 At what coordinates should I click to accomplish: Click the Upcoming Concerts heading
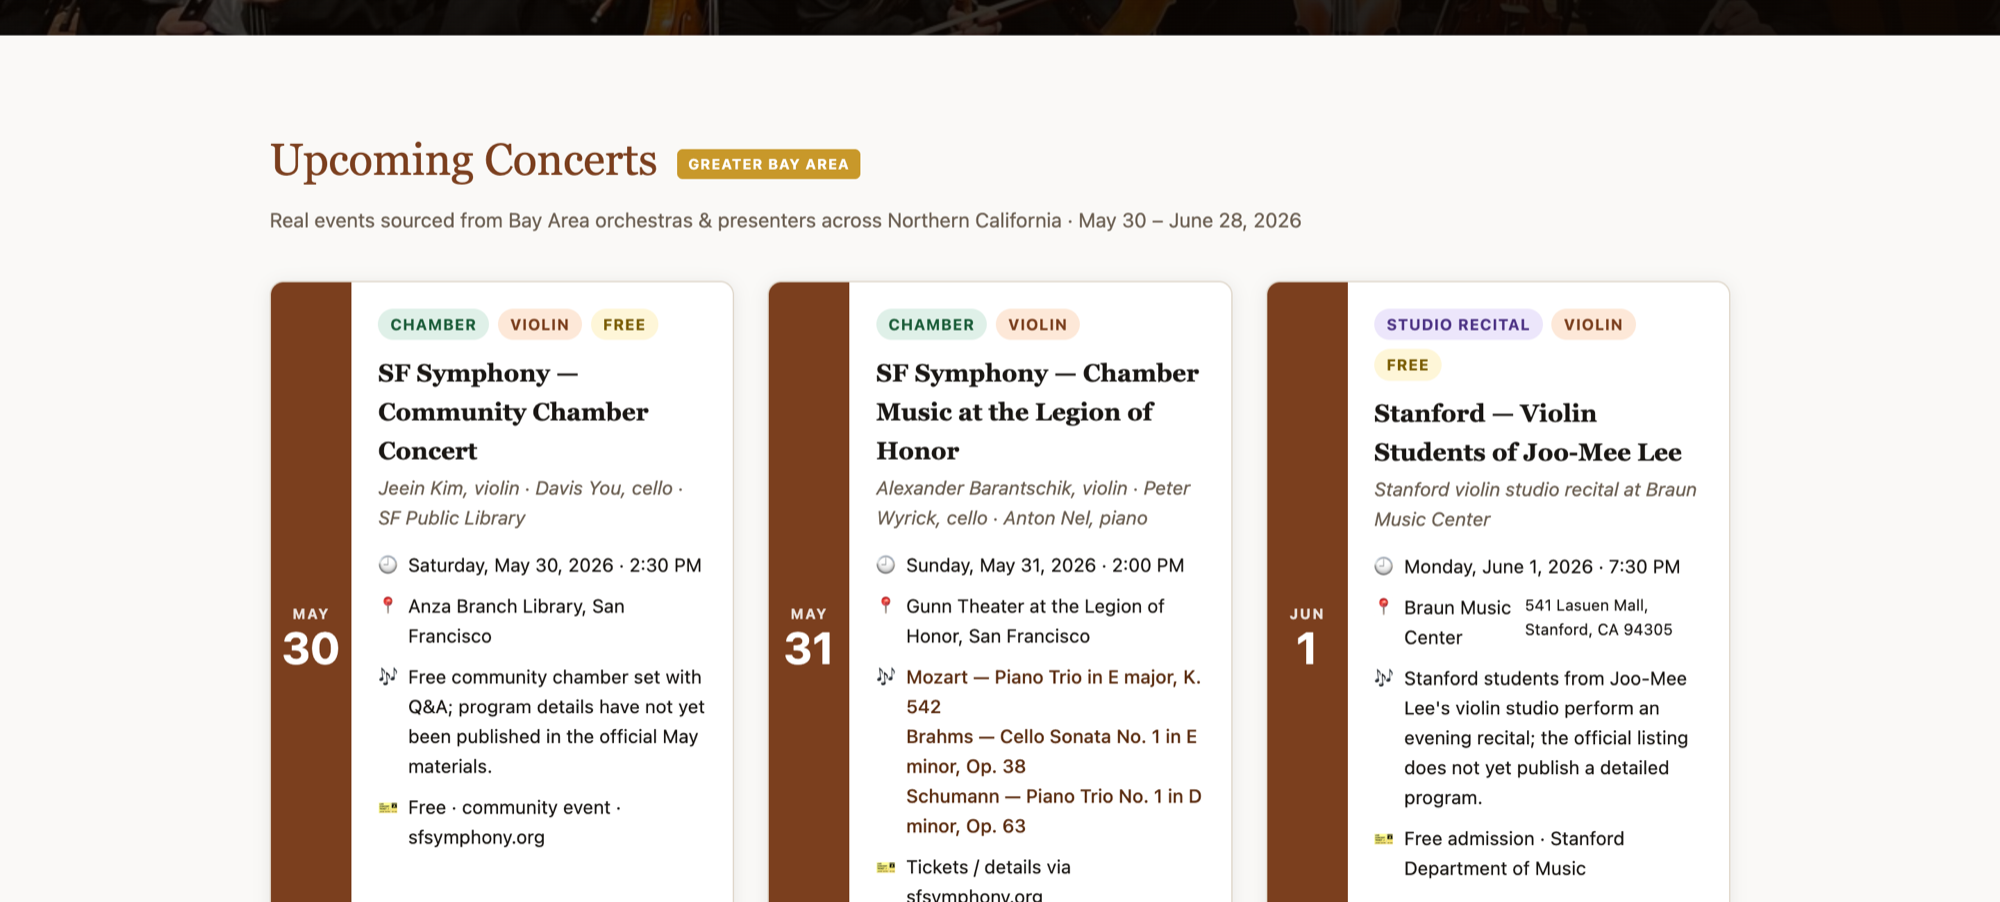coord(463,161)
